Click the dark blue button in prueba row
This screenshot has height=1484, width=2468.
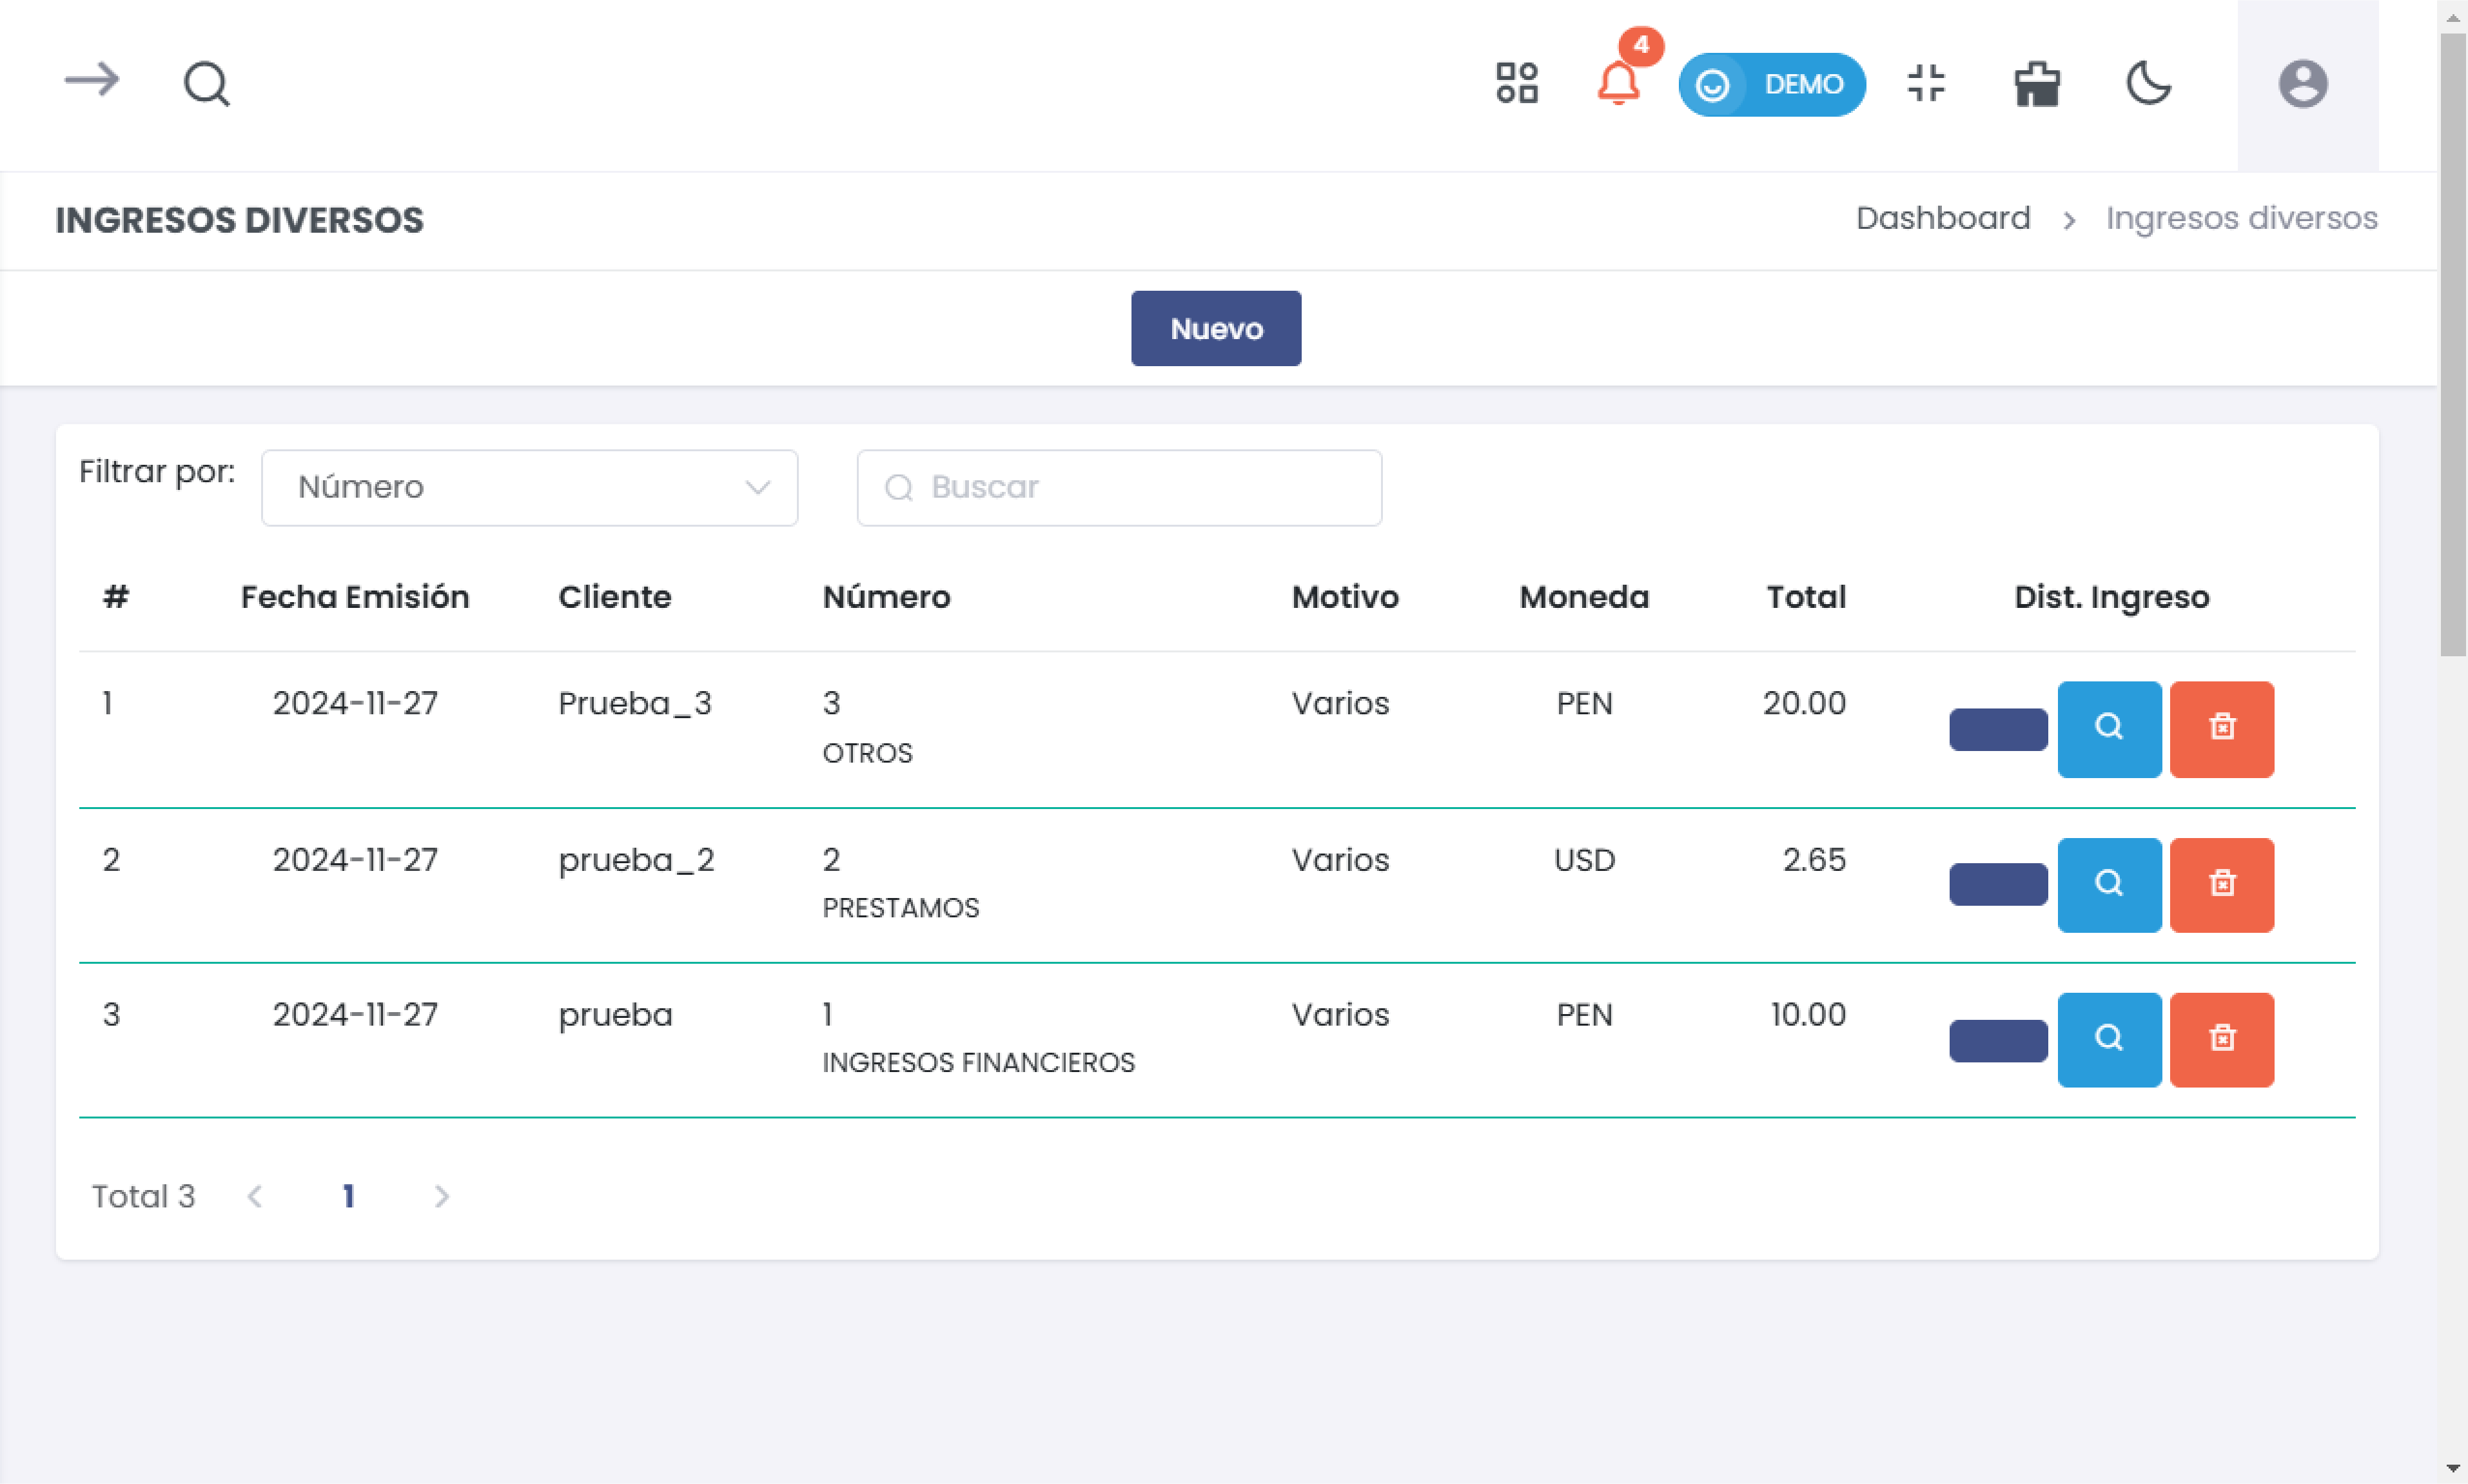[1997, 1040]
